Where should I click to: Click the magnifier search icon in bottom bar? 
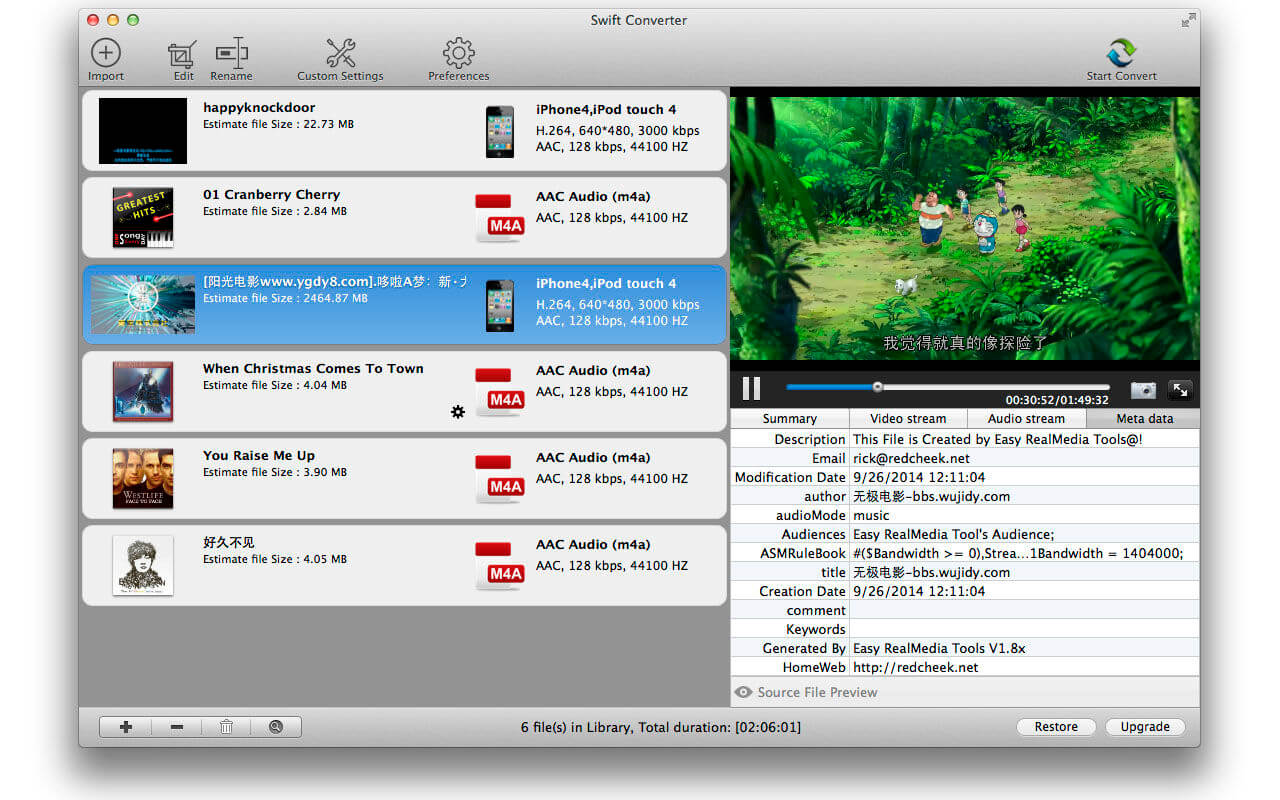[x=276, y=727]
